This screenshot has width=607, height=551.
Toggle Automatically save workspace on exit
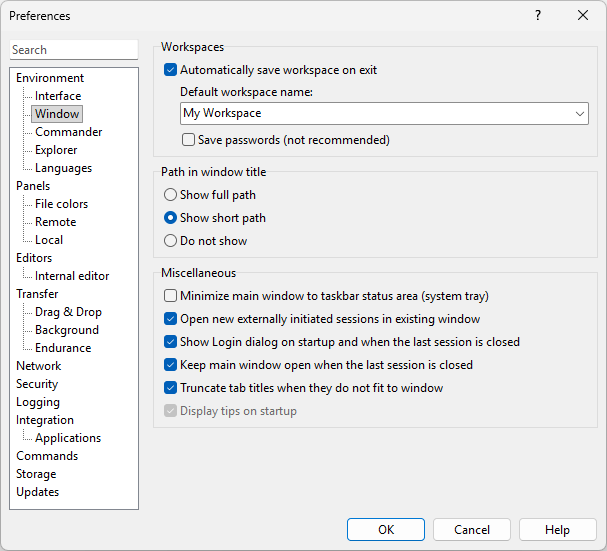click(x=170, y=71)
